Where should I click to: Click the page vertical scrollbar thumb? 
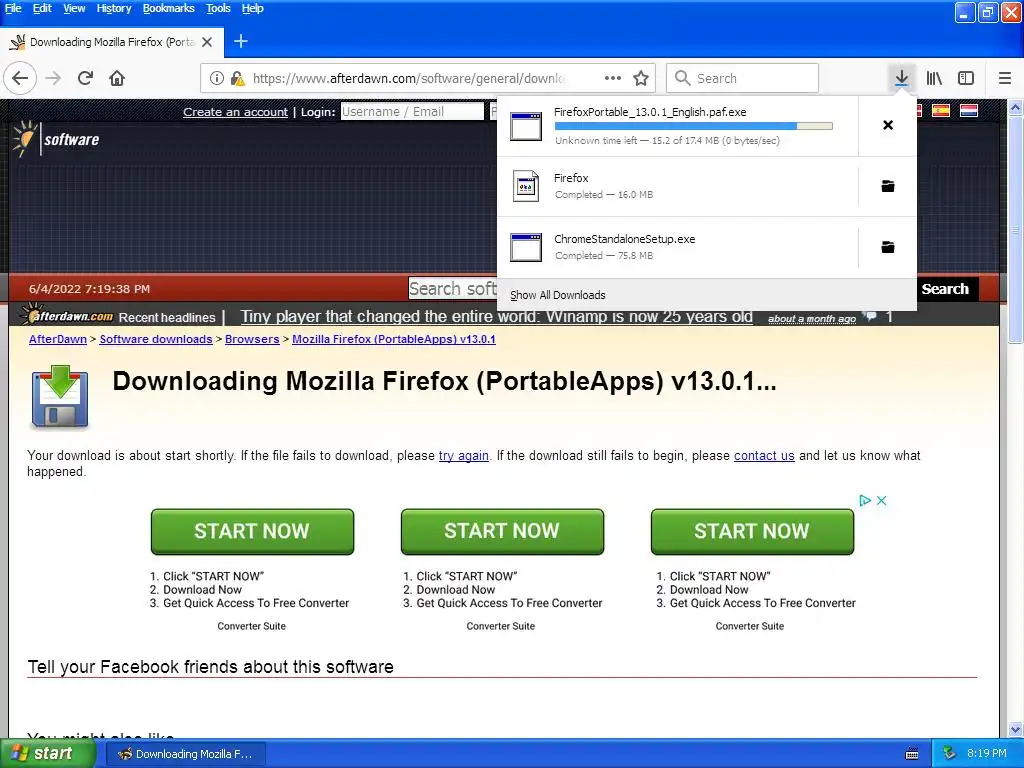pyautogui.click(x=1016, y=229)
